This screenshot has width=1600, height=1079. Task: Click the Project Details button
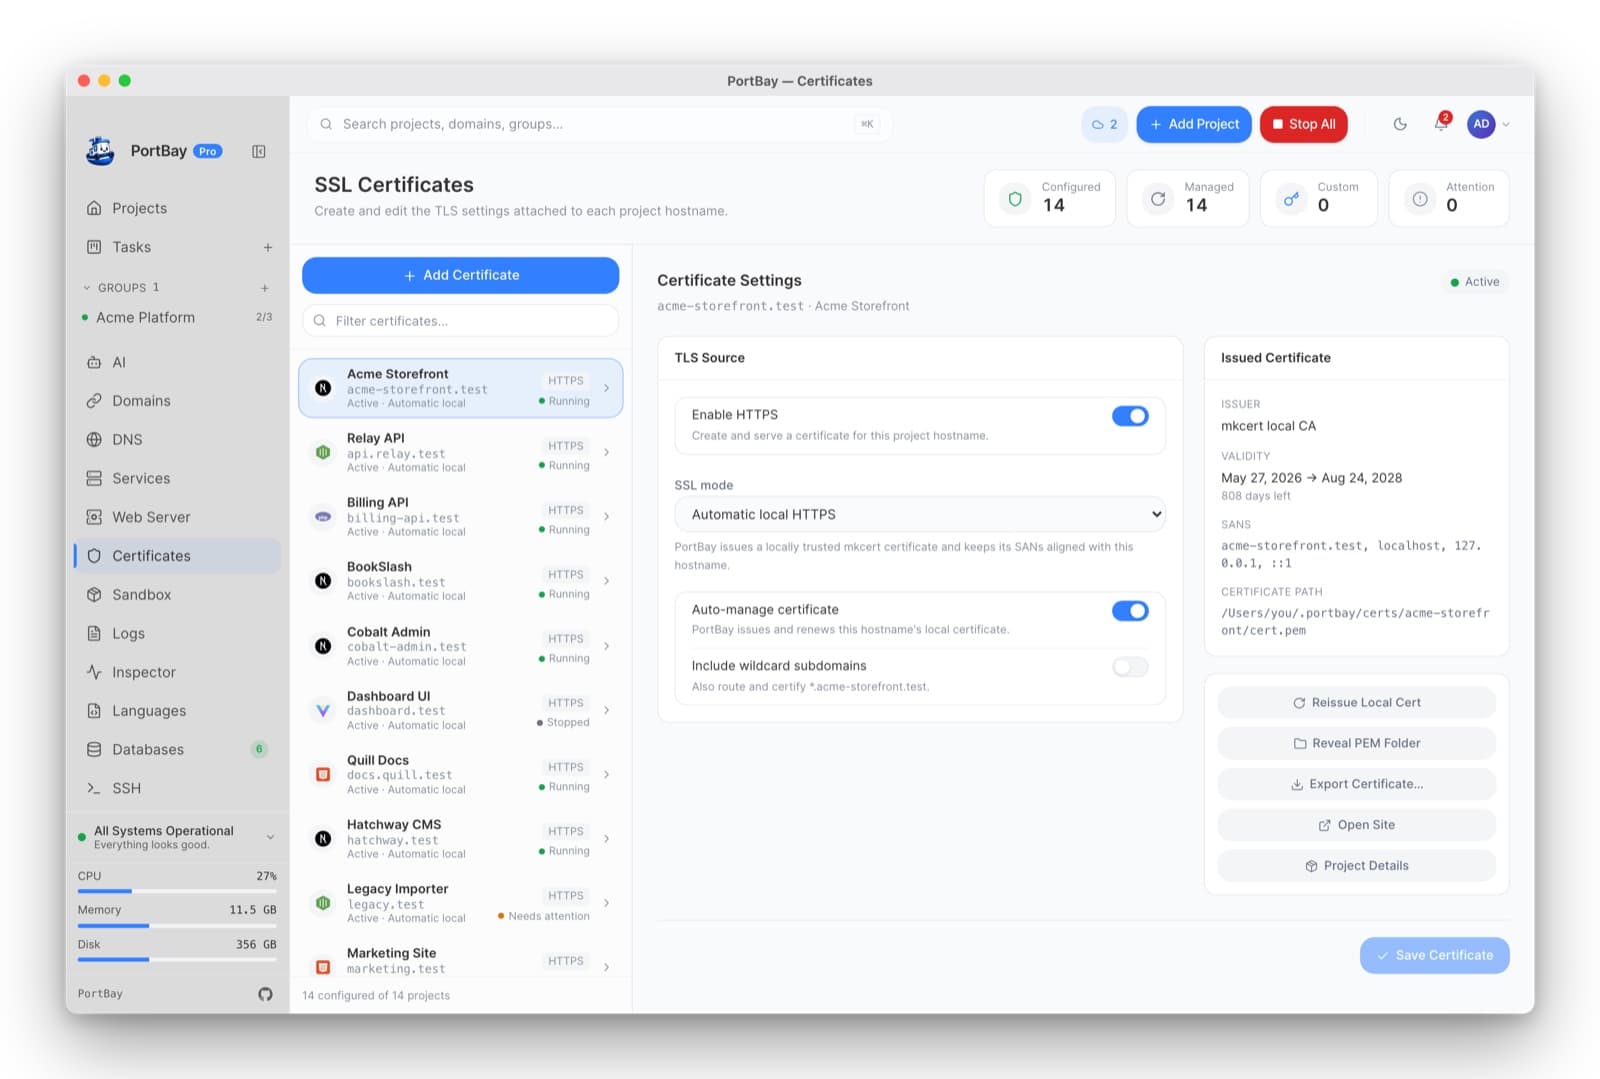(1357, 866)
